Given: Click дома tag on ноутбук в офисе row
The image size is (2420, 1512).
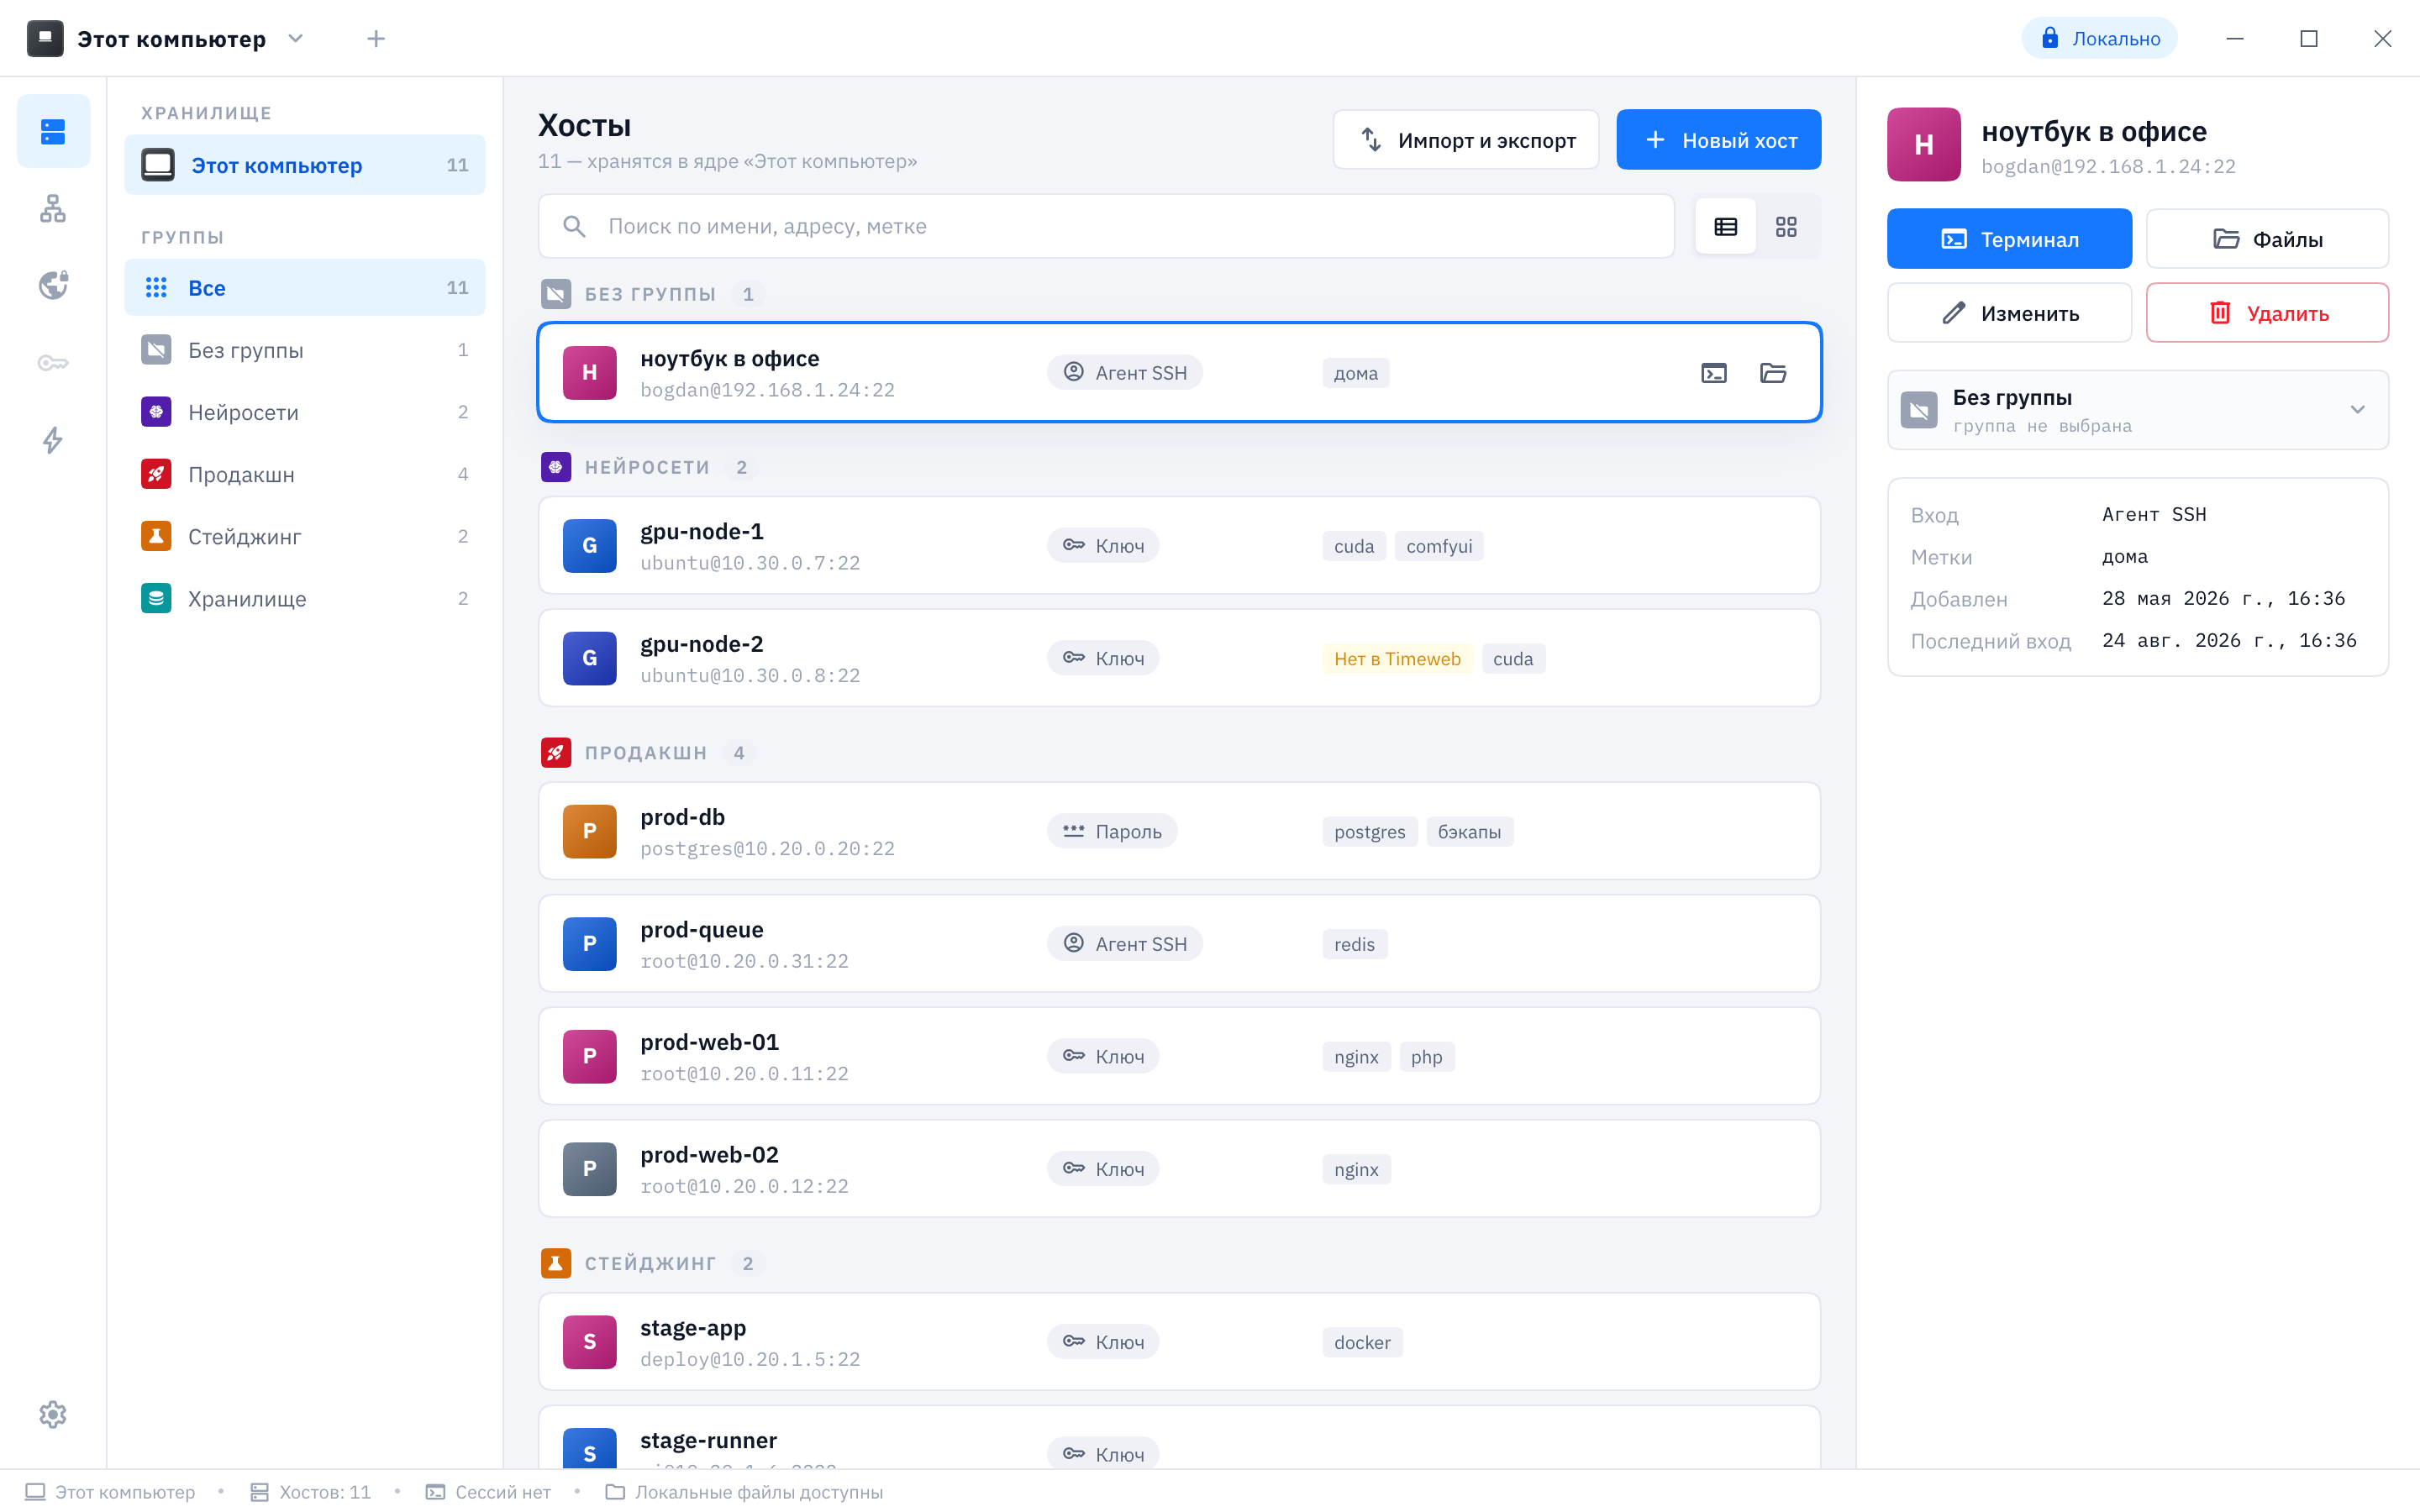Looking at the screenshot, I should pos(1355,373).
